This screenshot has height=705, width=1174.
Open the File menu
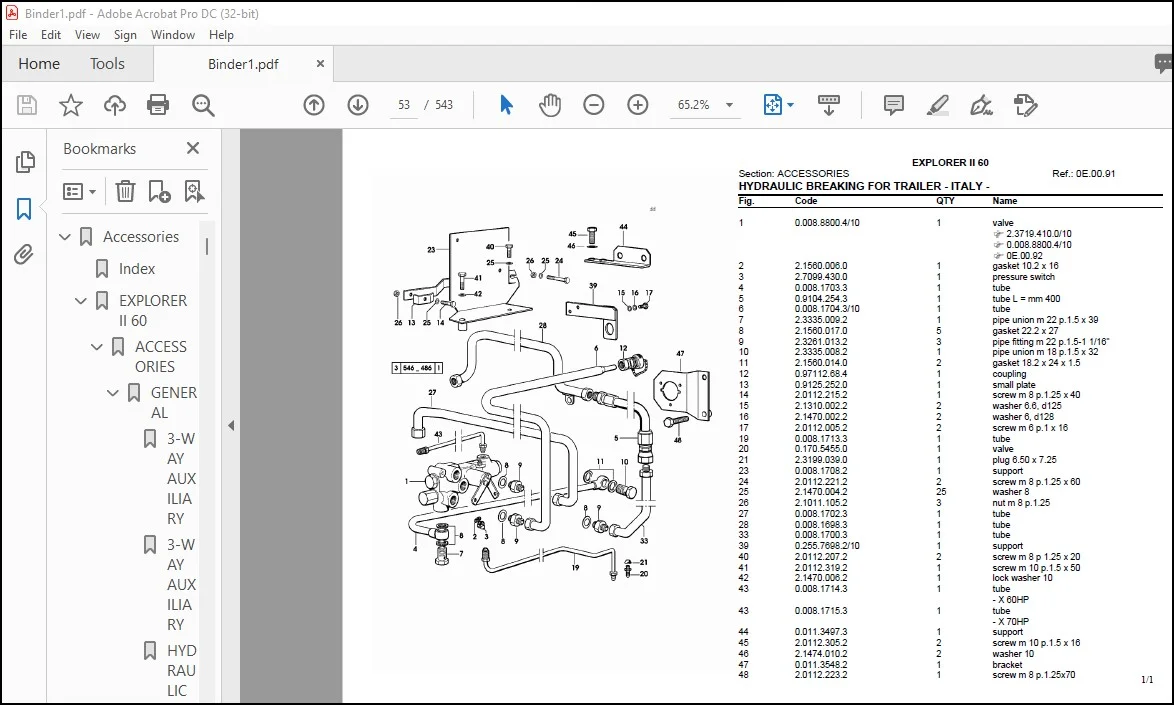tap(18, 34)
